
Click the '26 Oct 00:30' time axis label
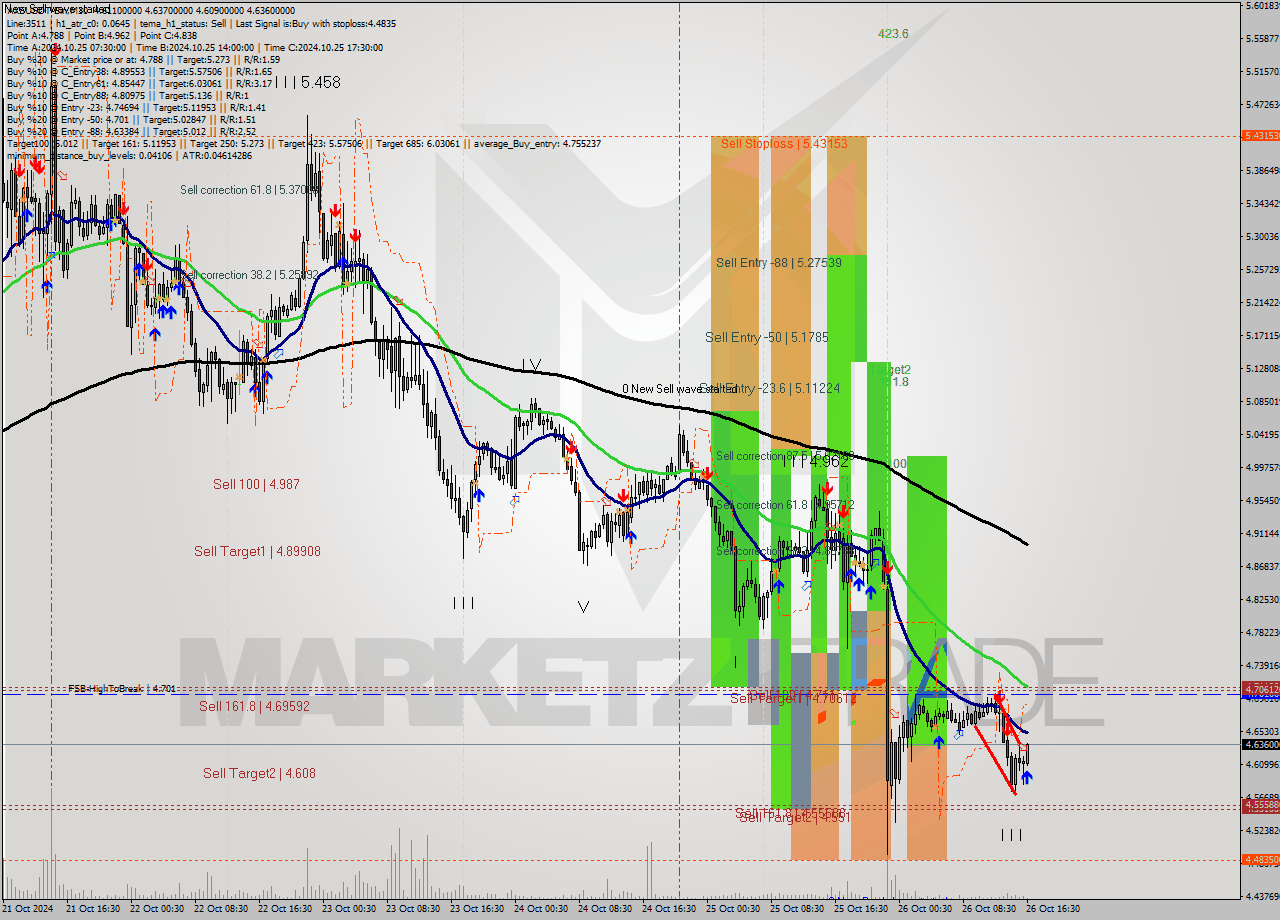(925, 909)
